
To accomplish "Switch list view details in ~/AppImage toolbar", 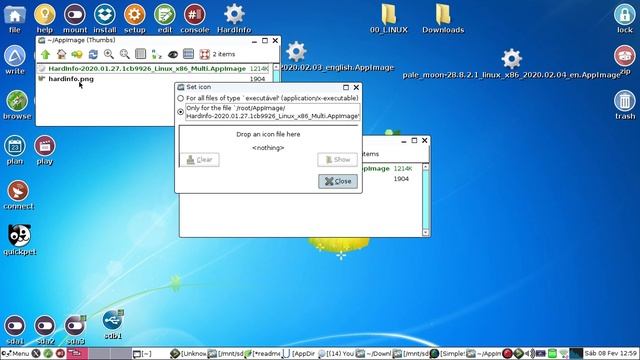I will [140, 54].
